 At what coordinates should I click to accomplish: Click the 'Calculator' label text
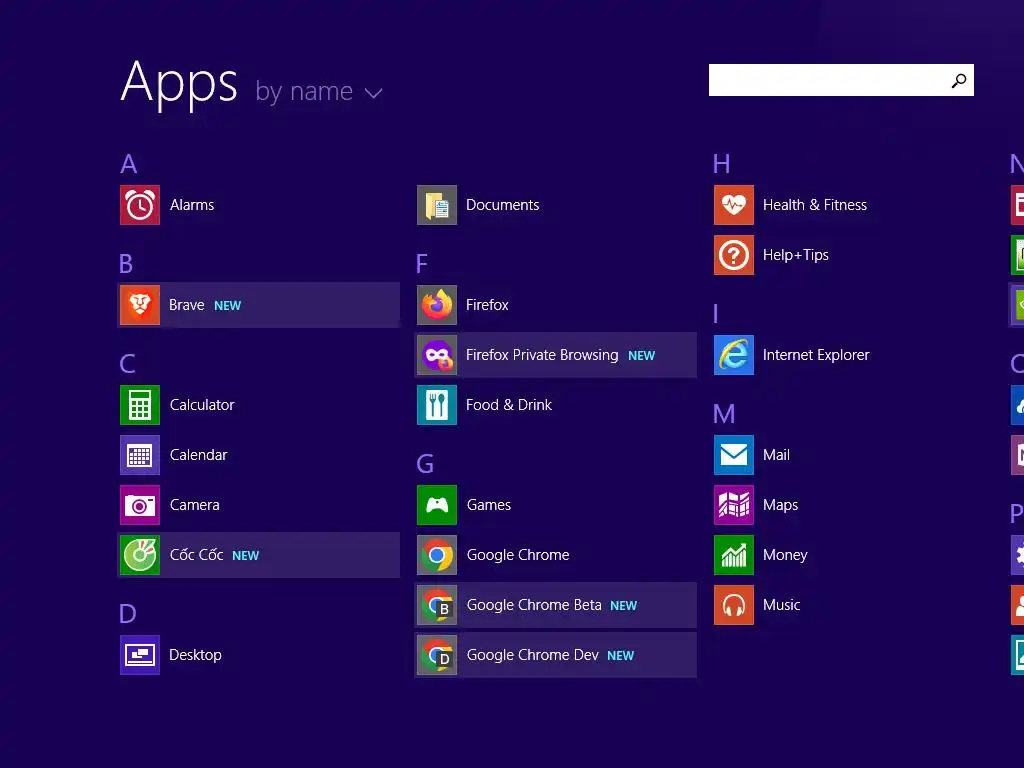coord(202,405)
